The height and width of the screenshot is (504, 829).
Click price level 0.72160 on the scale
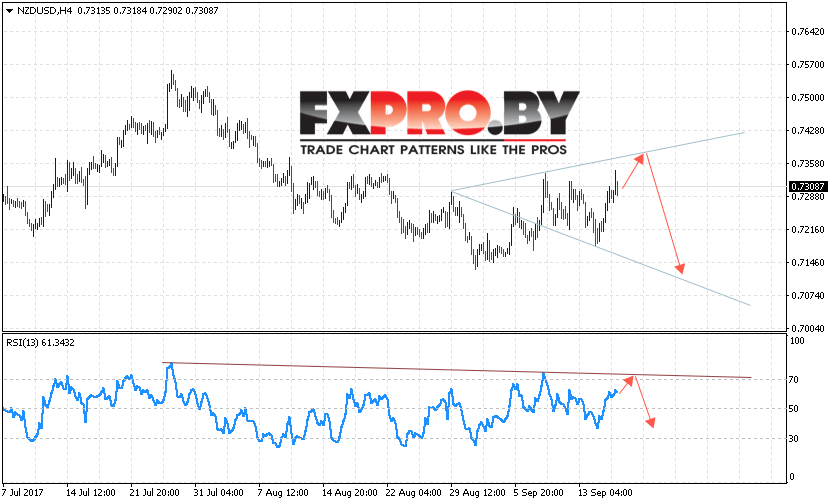click(808, 230)
